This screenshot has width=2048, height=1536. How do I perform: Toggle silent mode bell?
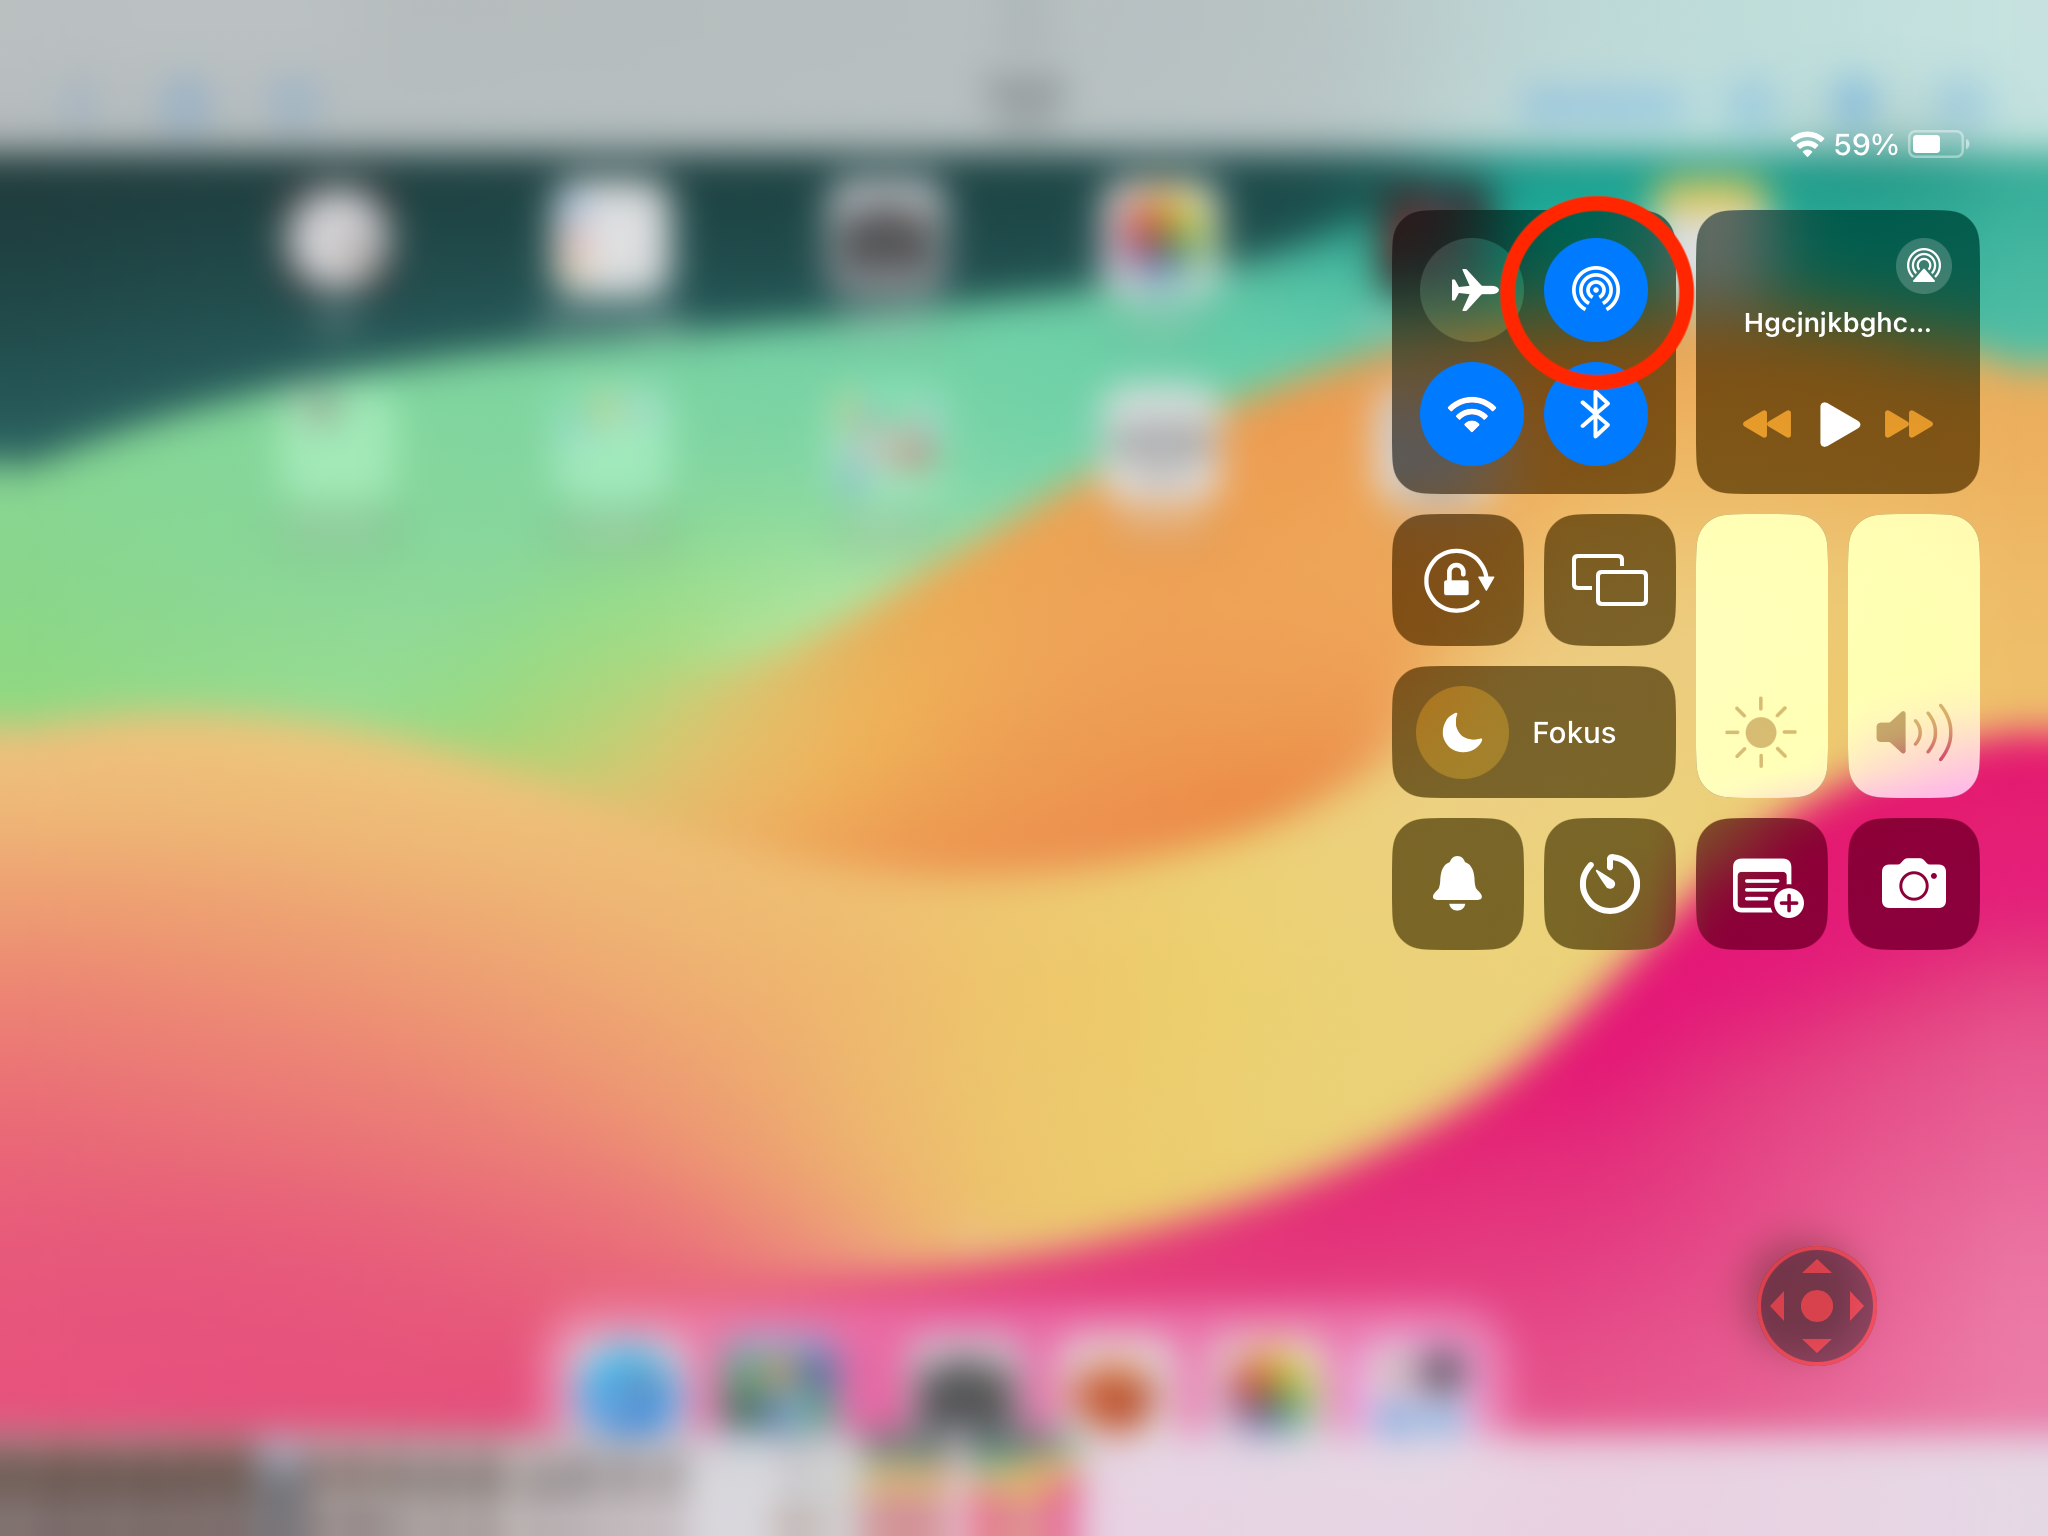click(x=1457, y=884)
